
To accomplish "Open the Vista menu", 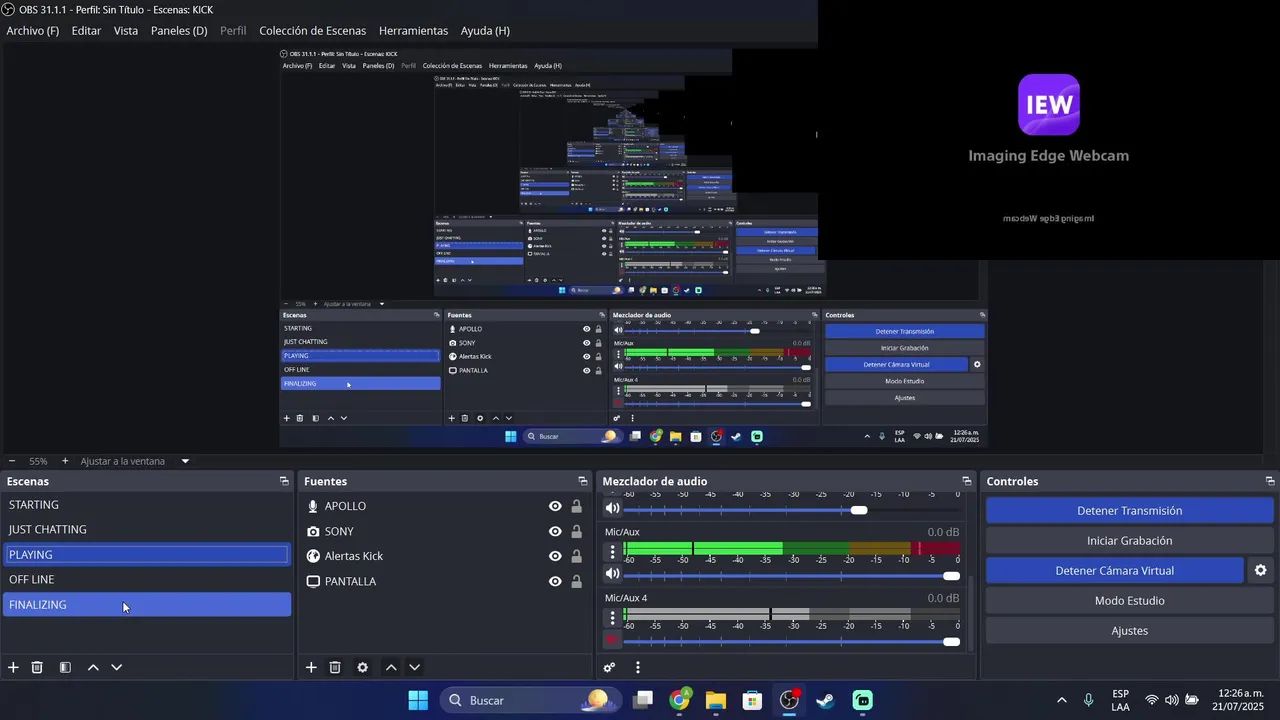I will [126, 31].
